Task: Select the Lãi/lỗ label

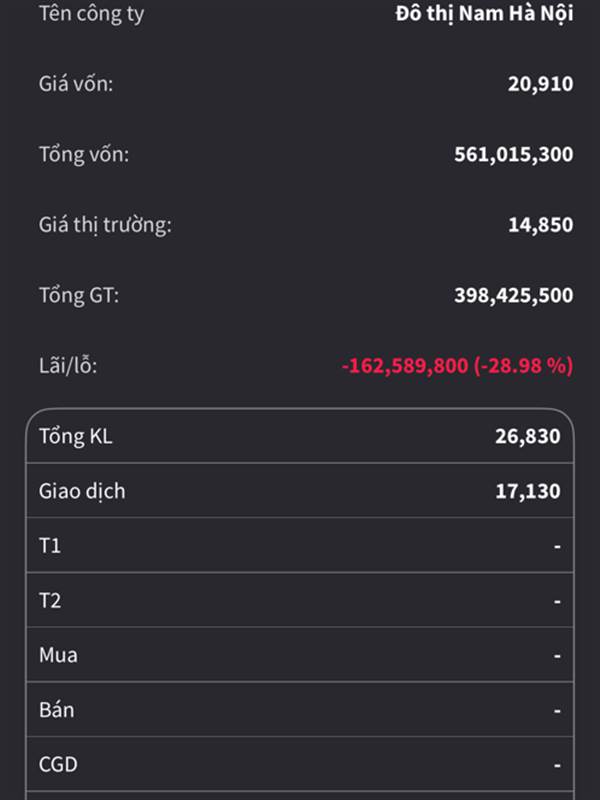Action: [x=68, y=365]
